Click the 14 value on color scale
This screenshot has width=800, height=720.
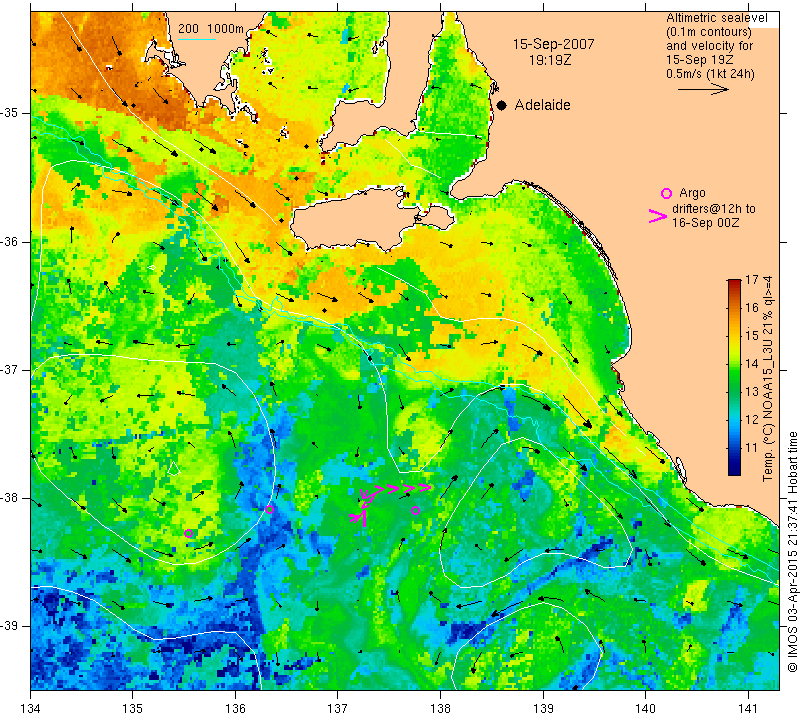(x=752, y=363)
